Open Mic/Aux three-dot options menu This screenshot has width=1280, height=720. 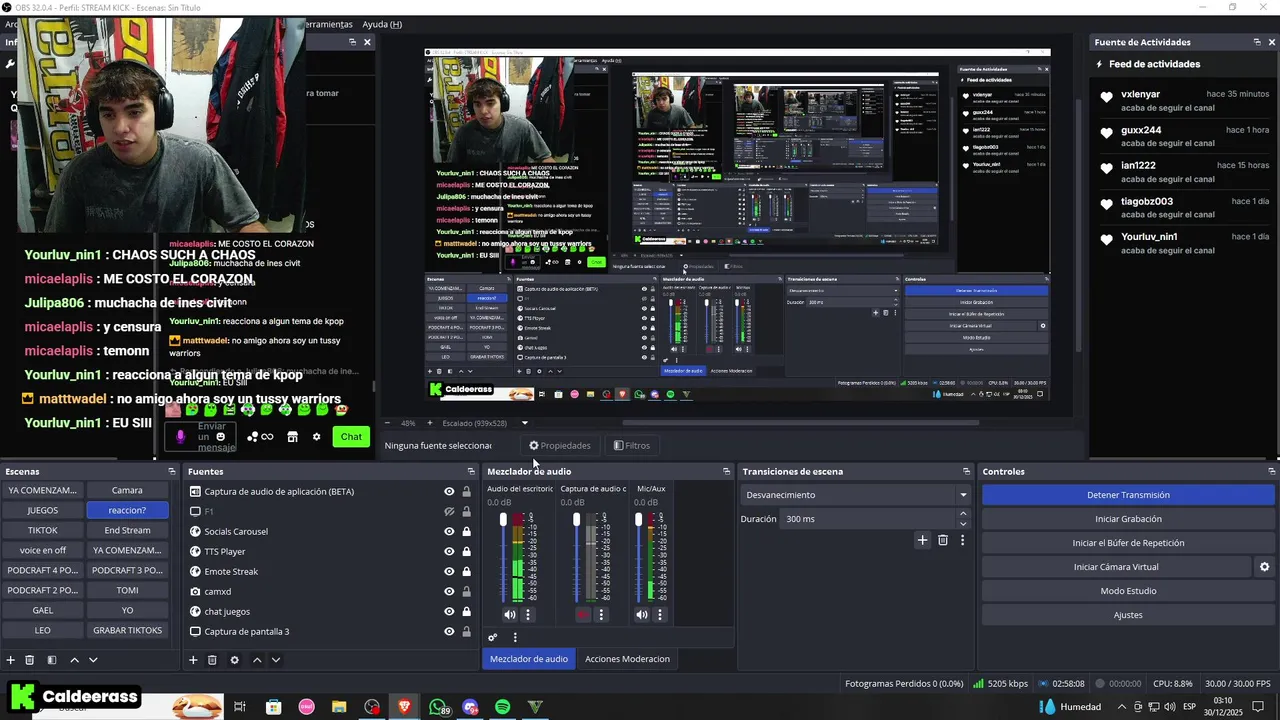coord(660,615)
